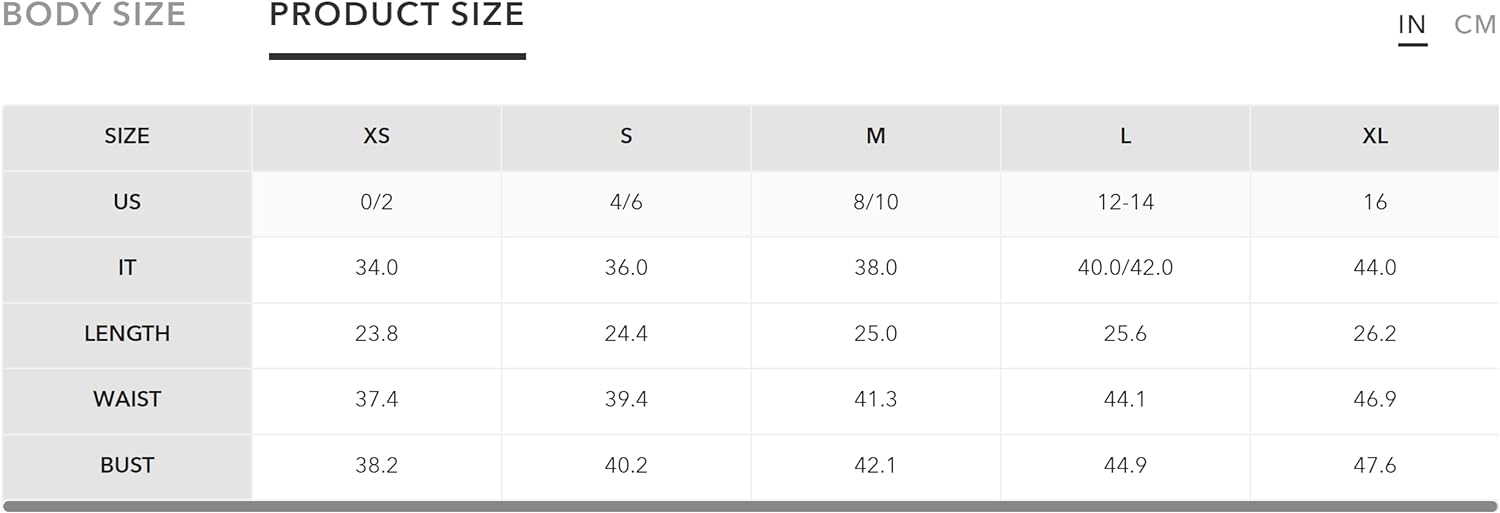Switch to the BODY SIZE tab
The image size is (1500, 513).
tap(93, 15)
